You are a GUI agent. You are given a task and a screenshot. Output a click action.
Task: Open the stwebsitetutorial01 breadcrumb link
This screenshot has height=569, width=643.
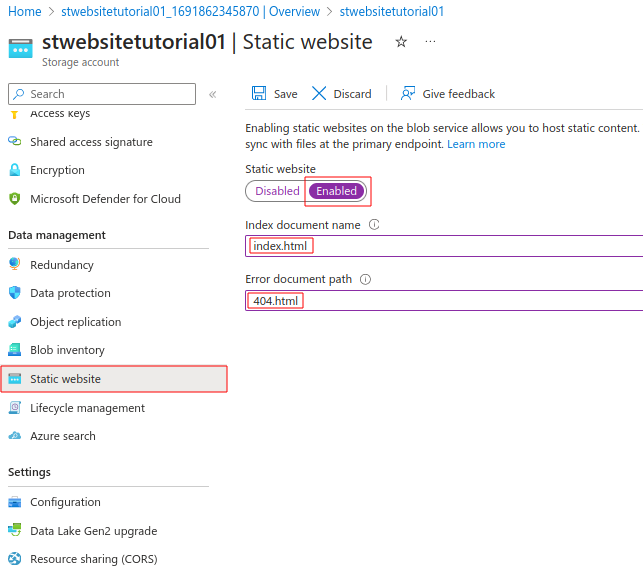392,11
